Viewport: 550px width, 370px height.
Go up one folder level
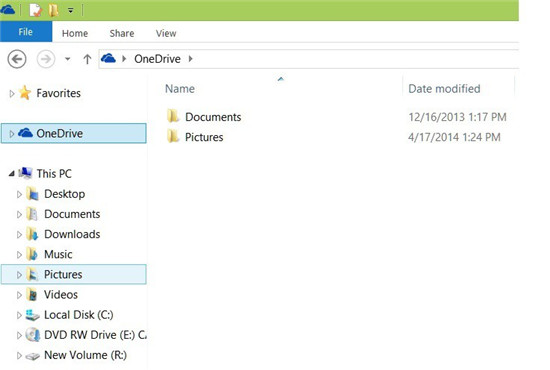pyautogui.click(x=87, y=59)
